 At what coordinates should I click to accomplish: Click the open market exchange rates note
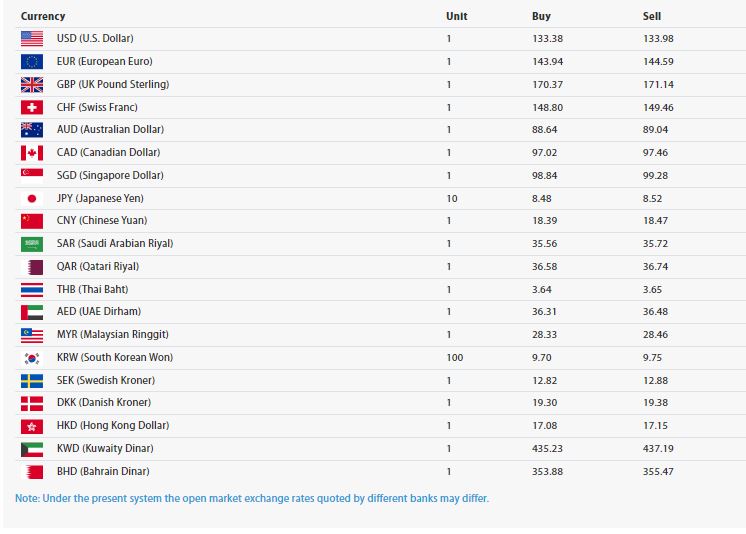(x=252, y=498)
